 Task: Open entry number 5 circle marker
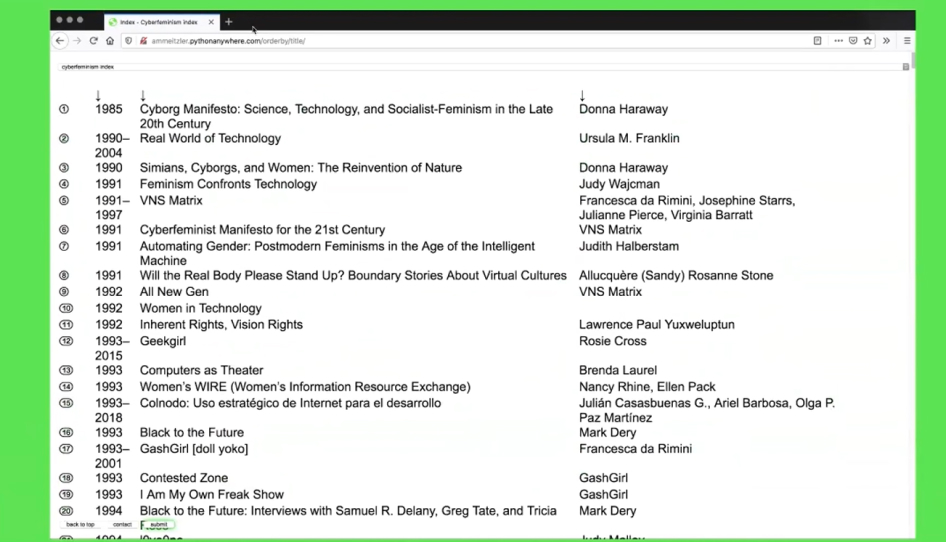pos(64,200)
